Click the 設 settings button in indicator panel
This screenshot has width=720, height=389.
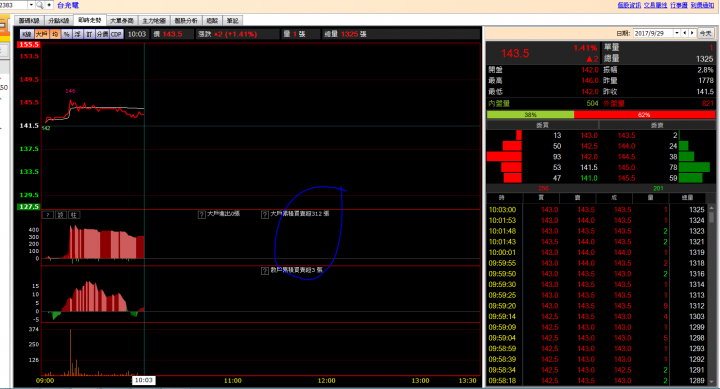coord(62,215)
